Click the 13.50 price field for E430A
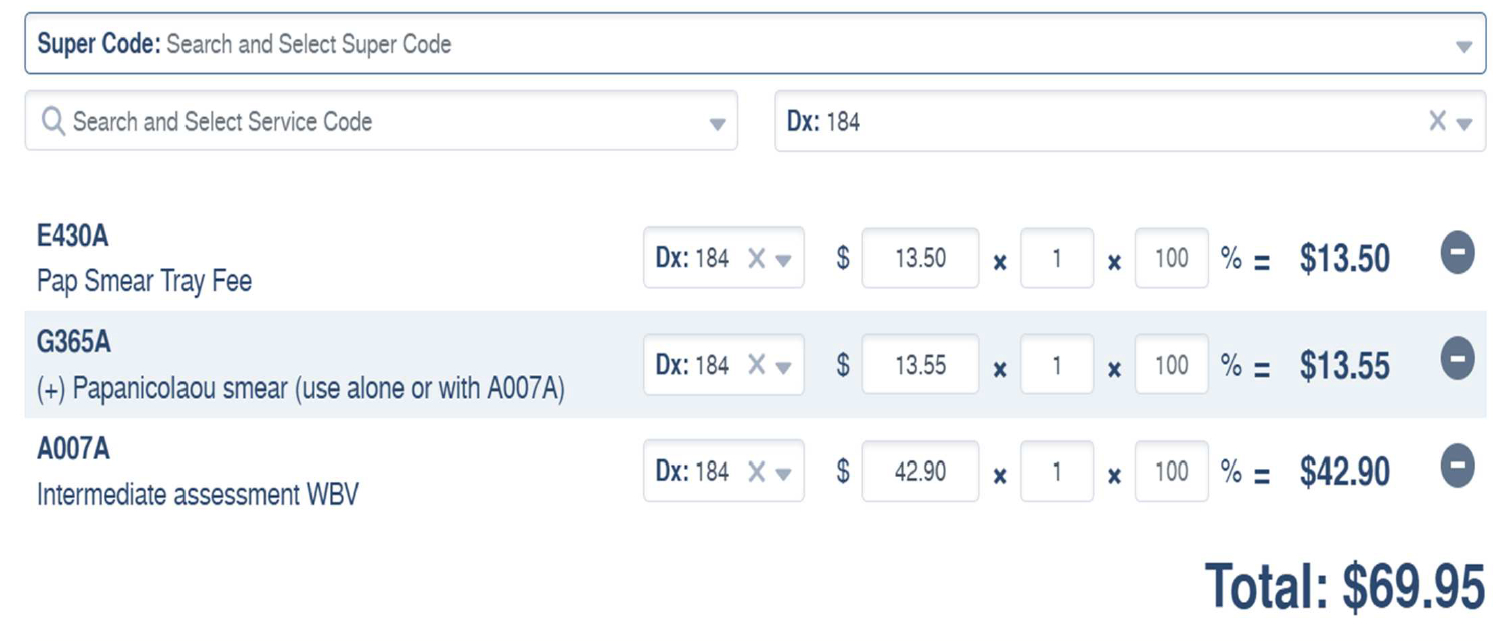Image resolution: width=1493 pixels, height=641 pixels. [x=920, y=258]
